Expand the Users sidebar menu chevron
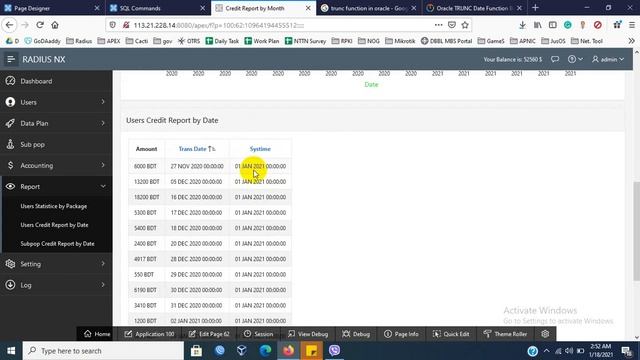The width and height of the screenshot is (640, 360). (x=103, y=102)
